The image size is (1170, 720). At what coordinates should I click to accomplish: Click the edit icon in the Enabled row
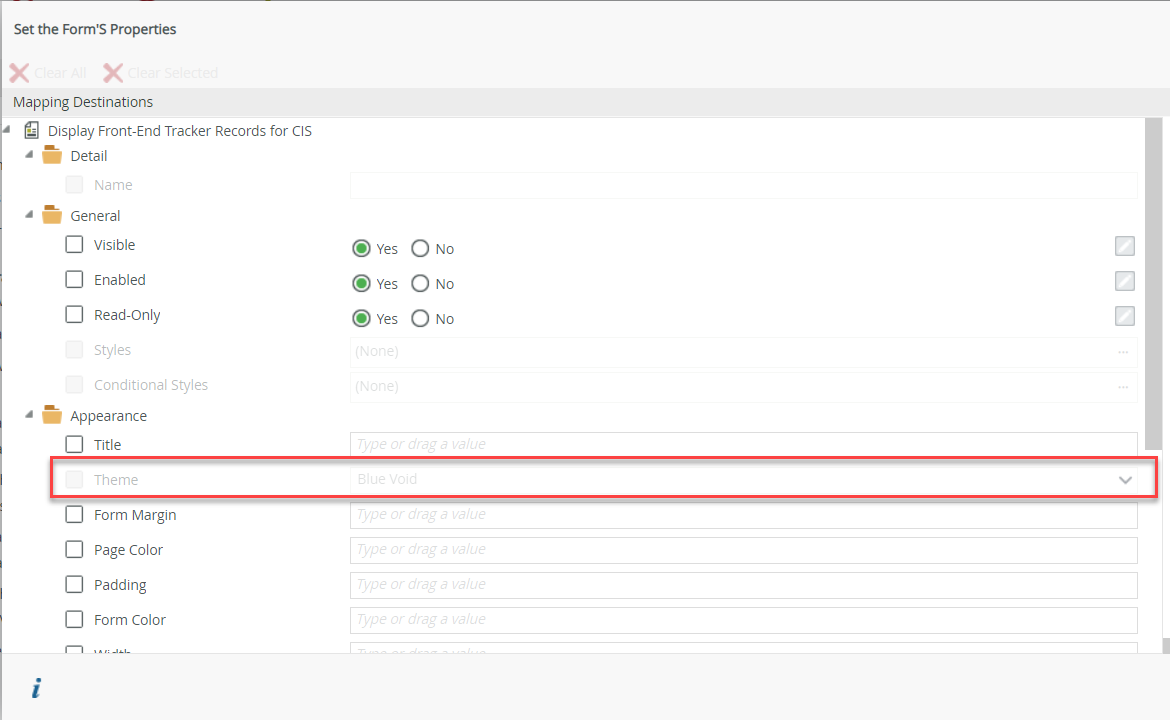click(1124, 281)
